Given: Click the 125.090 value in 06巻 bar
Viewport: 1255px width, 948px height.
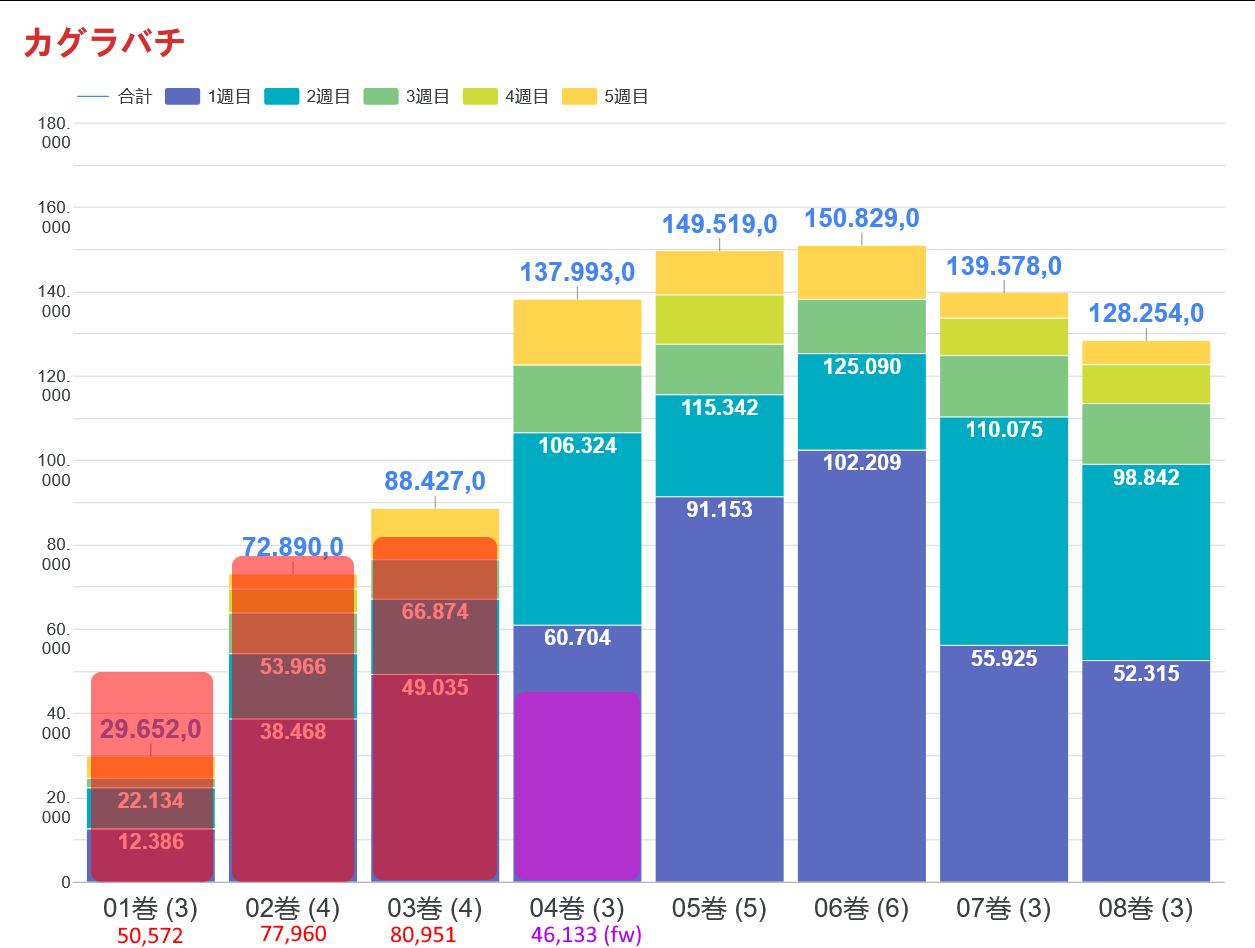Looking at the screenshot, I should click(862, 366).
